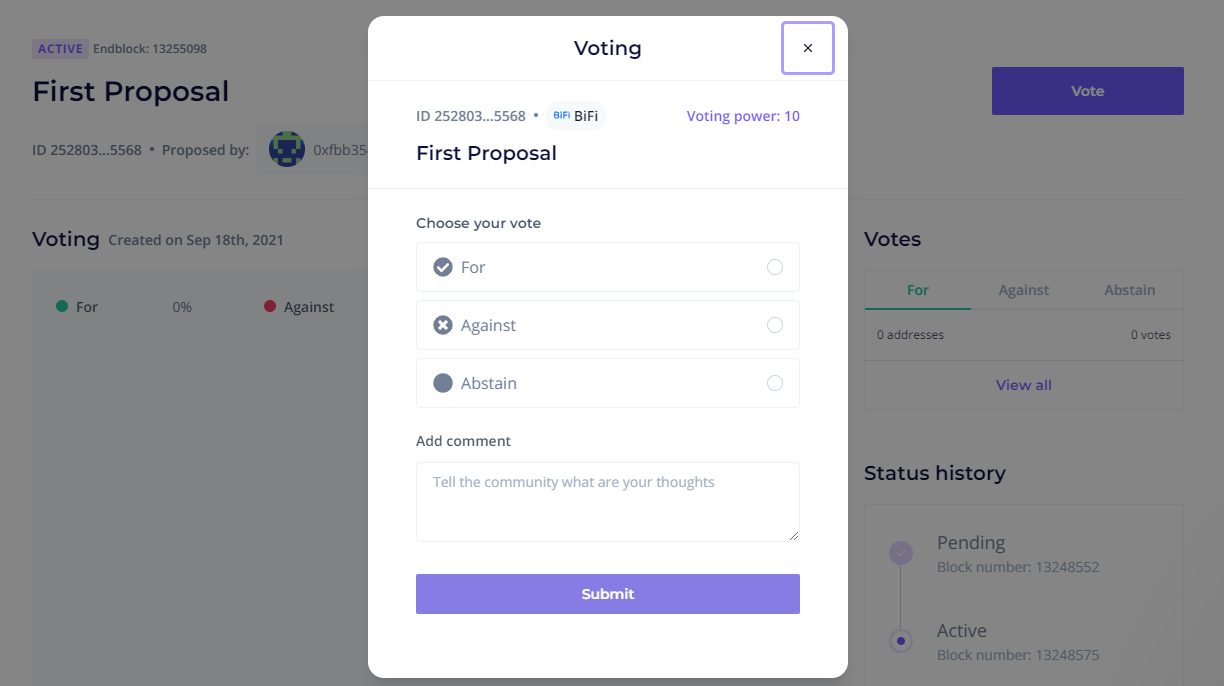The width and height of the screenshot is (1224, 686).
Task: Click the Pending status checkmark icon
Action: pyautogui.click(x=901, y=552)
